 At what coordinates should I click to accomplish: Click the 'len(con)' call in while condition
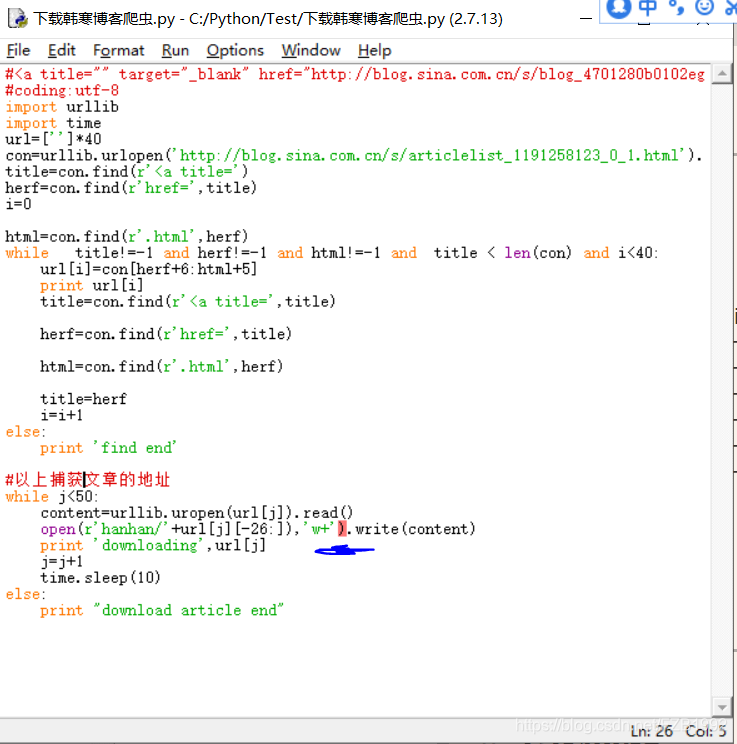538,252
